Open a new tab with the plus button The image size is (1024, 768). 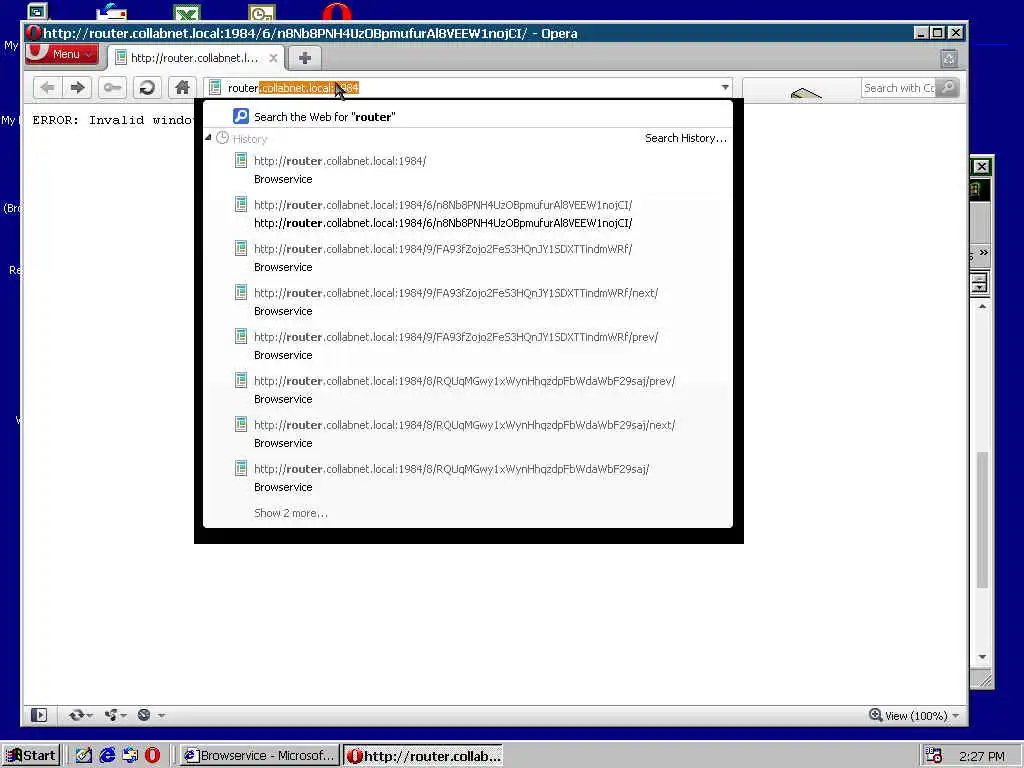[304, 57]
